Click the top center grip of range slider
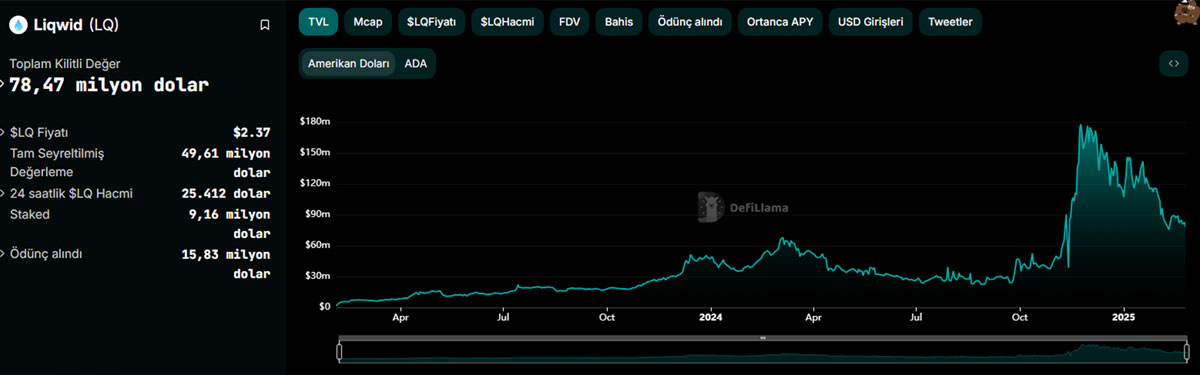 click(x=763, y=338)
